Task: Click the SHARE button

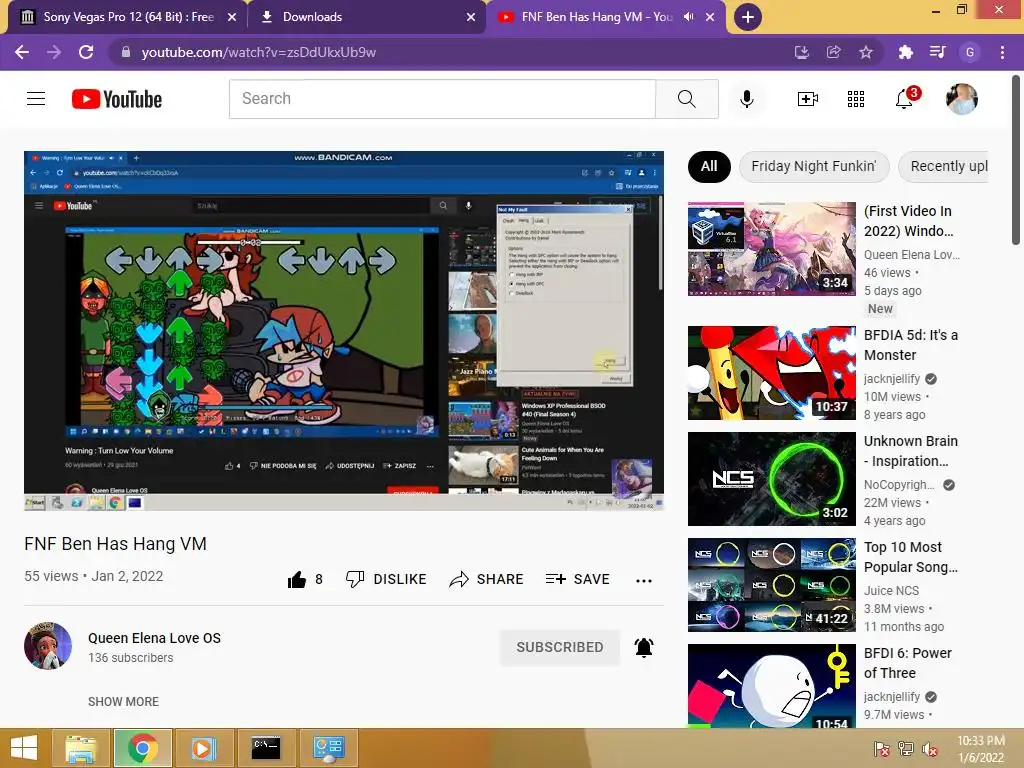Action: (487, 579)
